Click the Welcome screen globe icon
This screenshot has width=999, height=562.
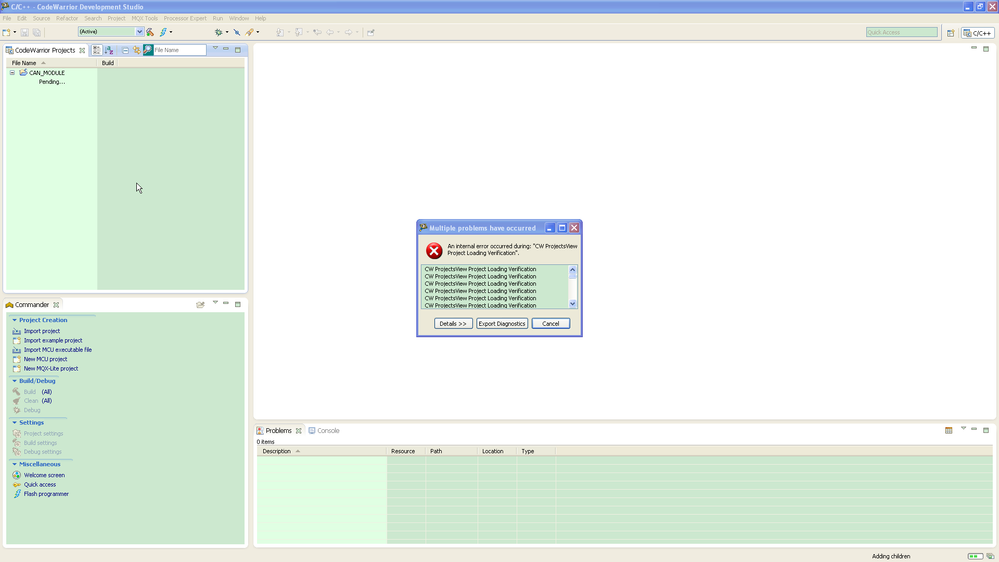(17, 475)
